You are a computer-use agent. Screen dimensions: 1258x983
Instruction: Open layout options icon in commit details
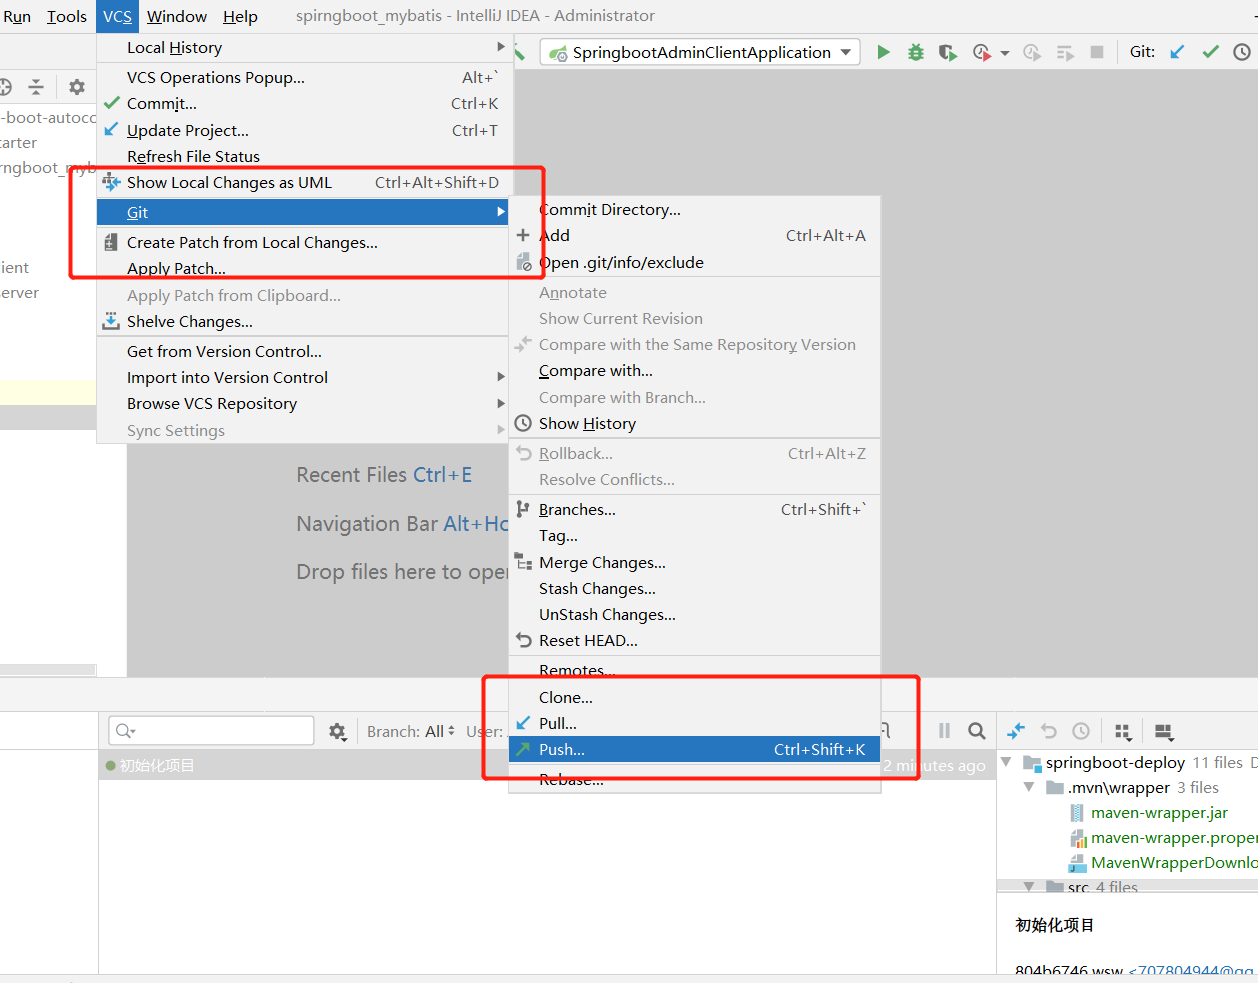[1164, 732]
